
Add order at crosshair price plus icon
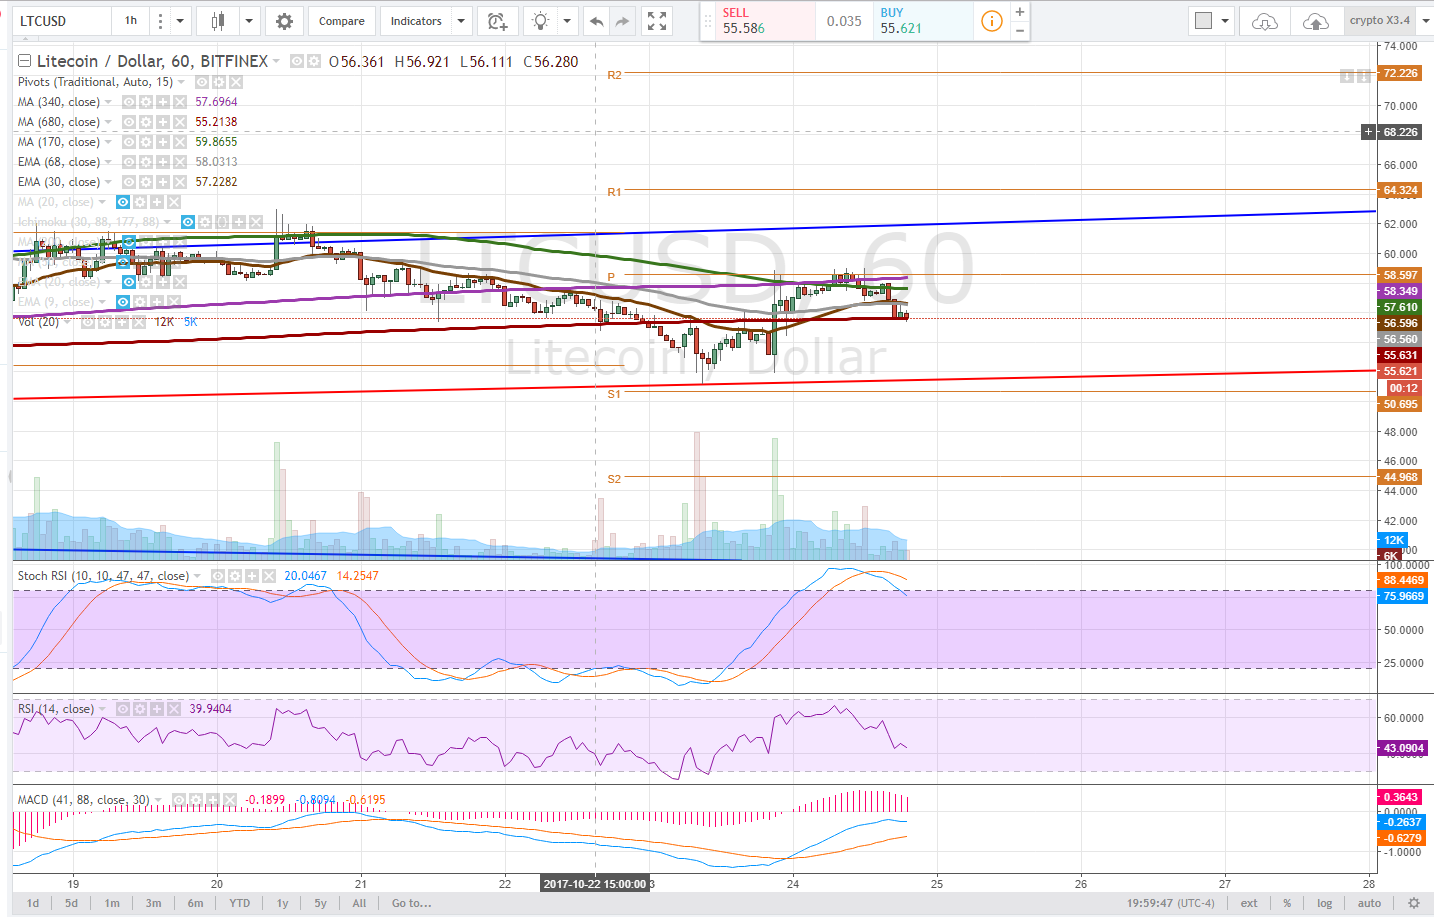point(1368,132)
